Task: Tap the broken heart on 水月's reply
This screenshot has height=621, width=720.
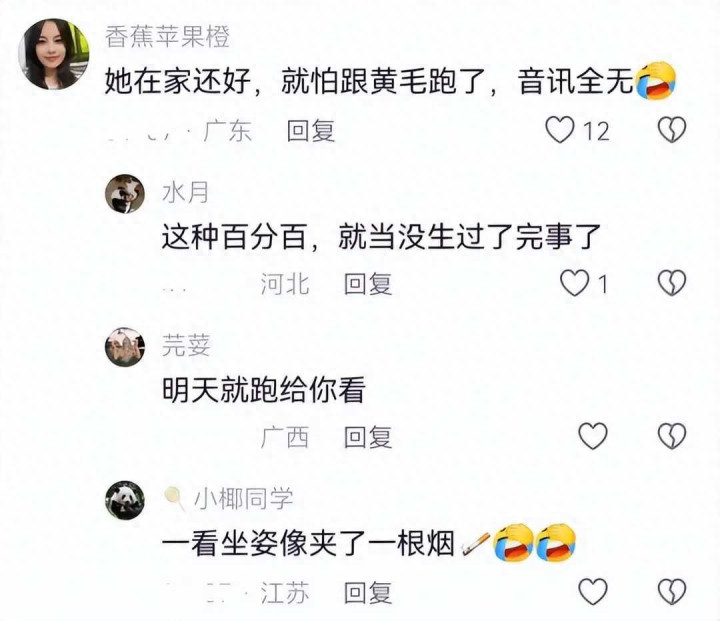Action: pyautogui.click(x=672, y=282)
